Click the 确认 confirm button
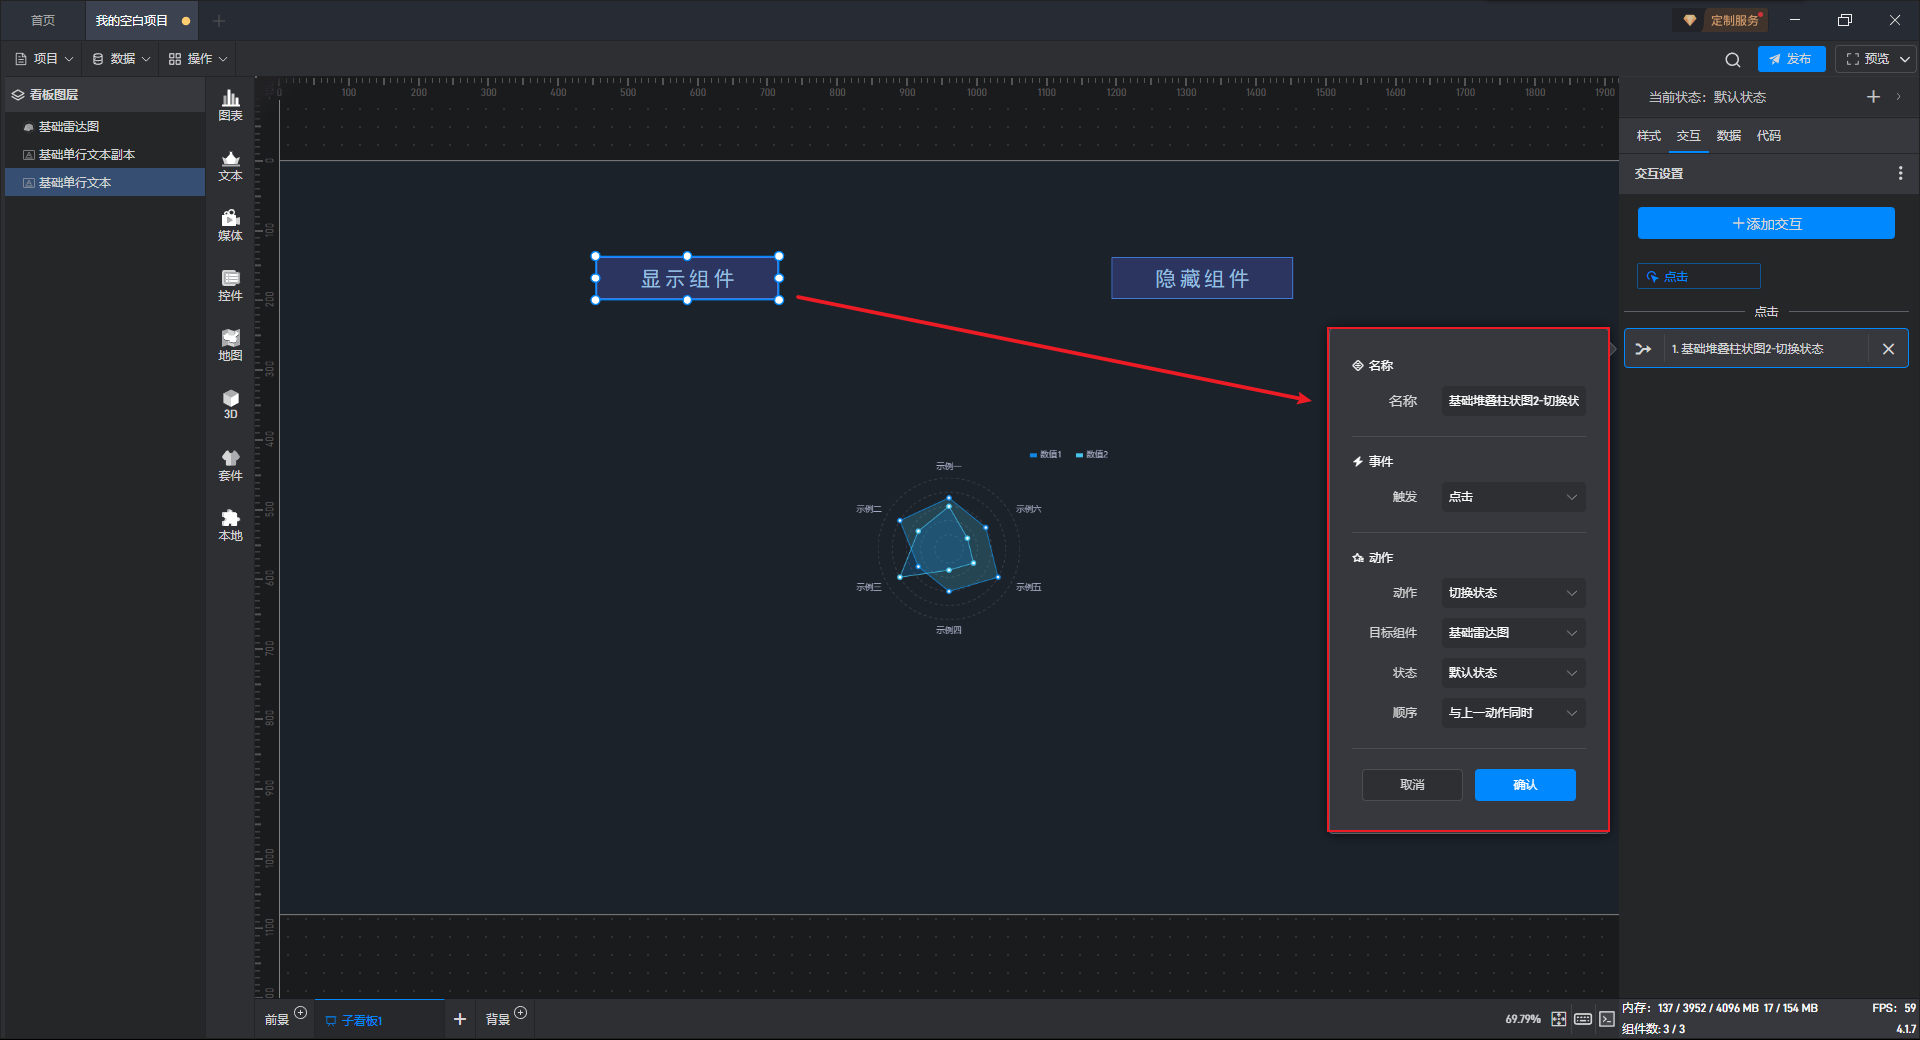Viewport: 1920px width, 1040px height. [x=1524, y=785]
